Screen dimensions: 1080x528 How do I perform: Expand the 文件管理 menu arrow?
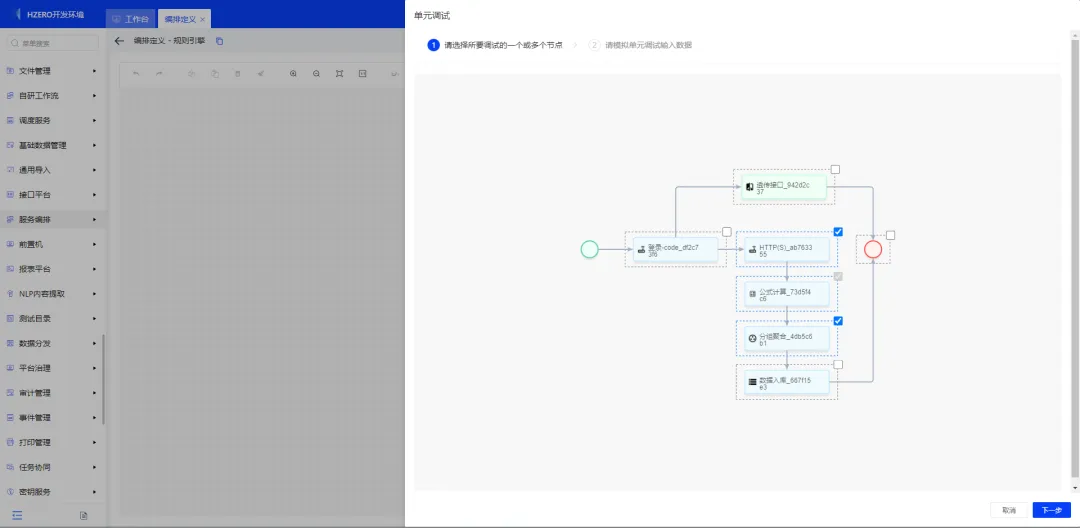point(94,71)
